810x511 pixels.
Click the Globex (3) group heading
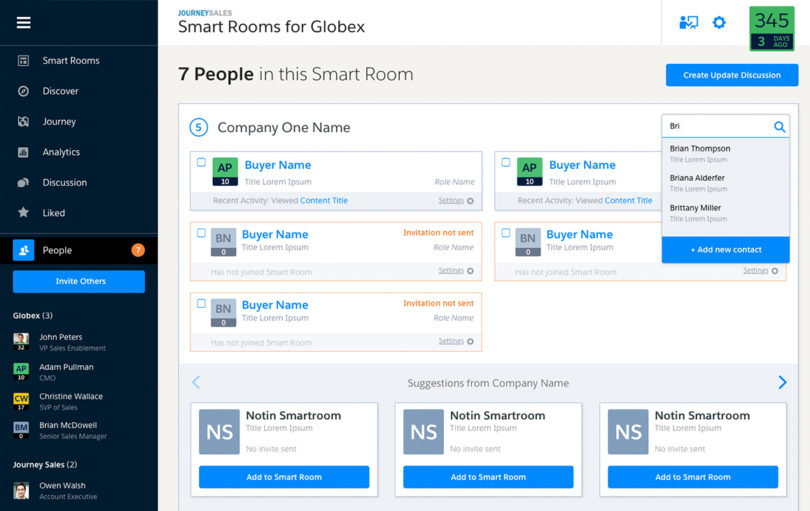click(33, 316)
